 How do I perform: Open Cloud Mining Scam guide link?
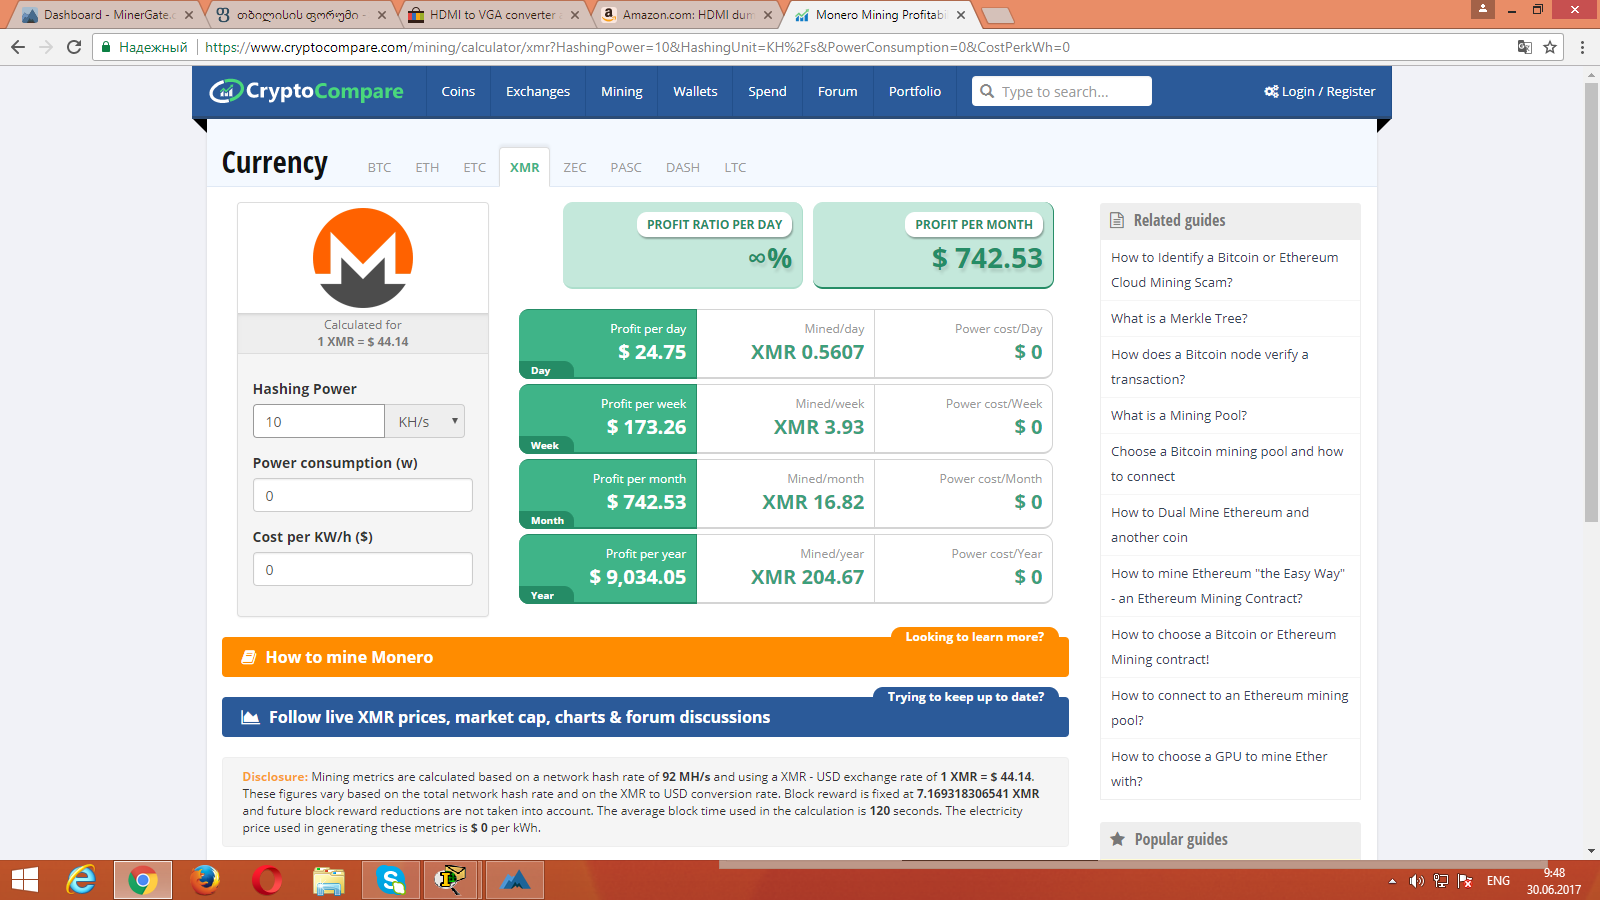click(x=1225, y=270)
